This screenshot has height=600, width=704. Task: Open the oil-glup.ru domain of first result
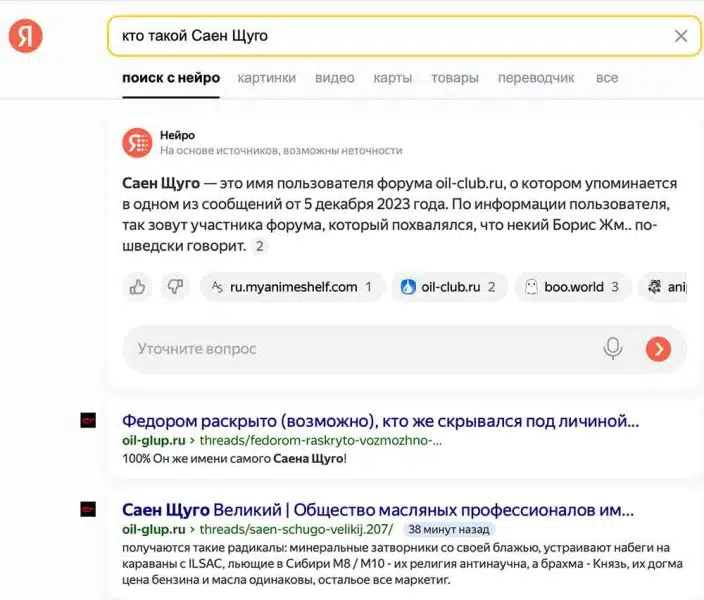[x=154, y=441]
